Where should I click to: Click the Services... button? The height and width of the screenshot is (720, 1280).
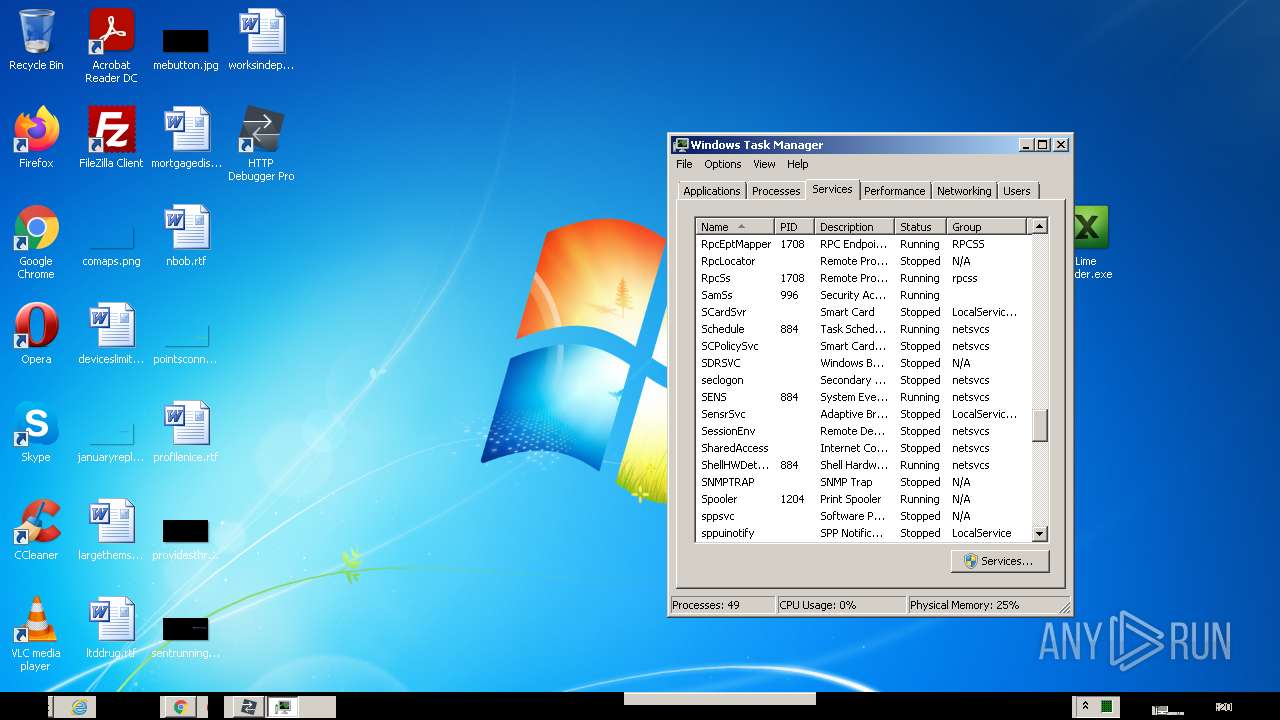(x=999, y=561)
